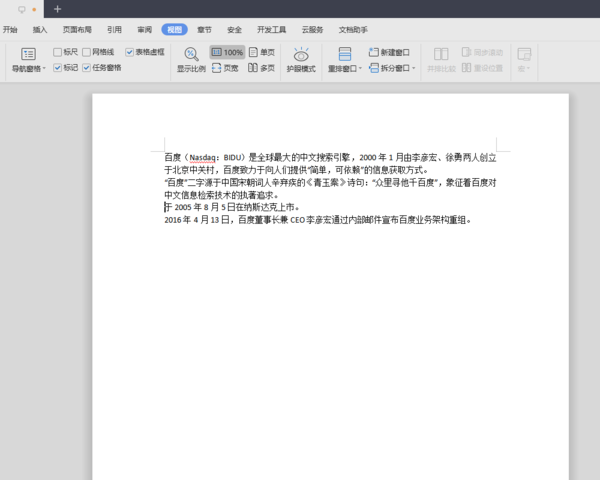Switch to 多页 multi-page view
This screenshot has width=600, height=480.
(x=262, y=68)
